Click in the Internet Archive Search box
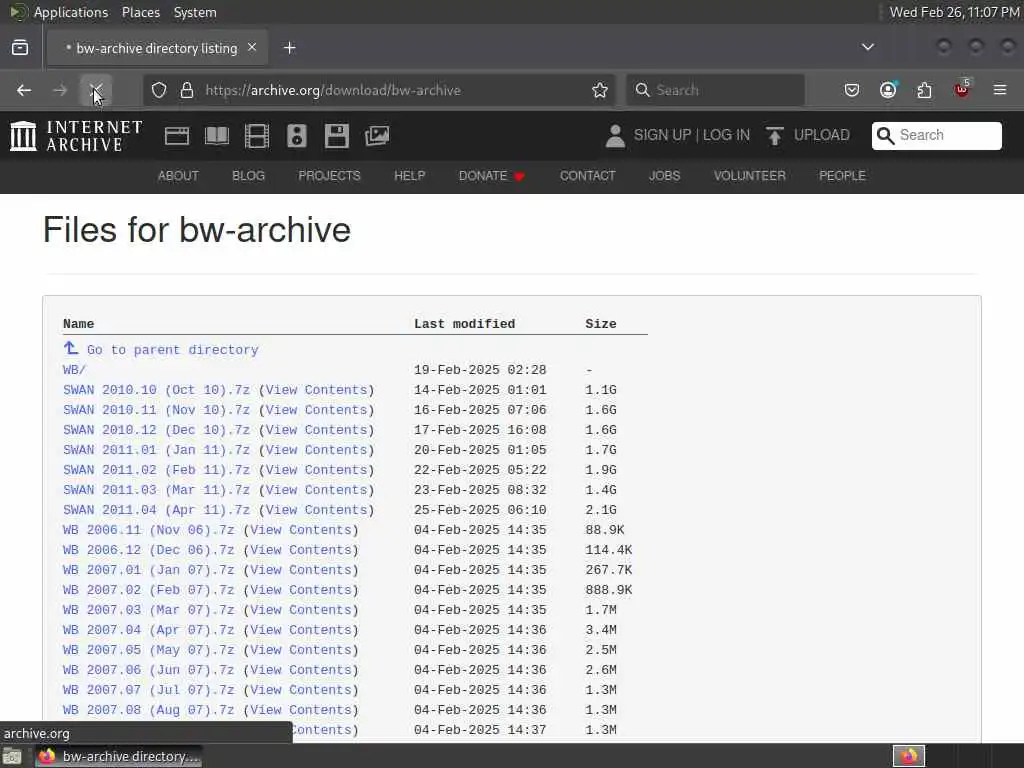 (x=936, y=136)
